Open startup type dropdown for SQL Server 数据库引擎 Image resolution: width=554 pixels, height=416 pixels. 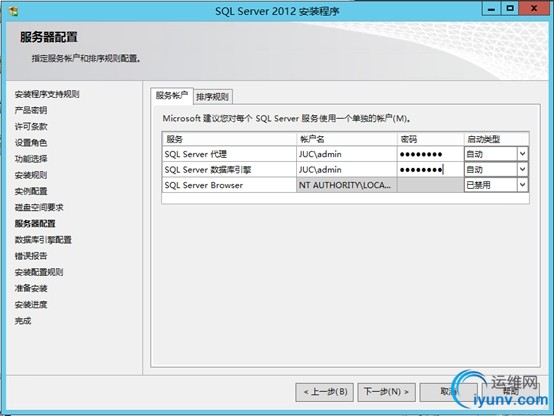[522, 169]
